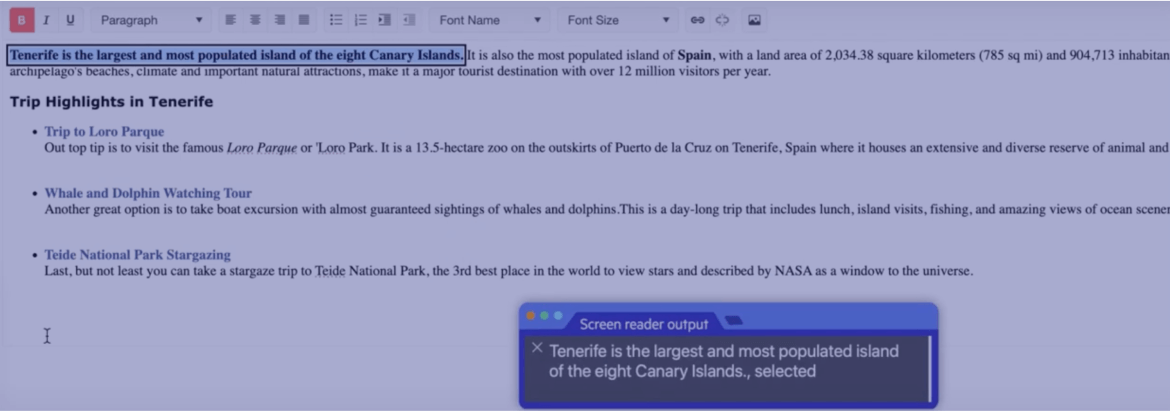Screen dimensions: 1170x411
Task: Select the Screen reader output tab
Action: click(643, 324)
